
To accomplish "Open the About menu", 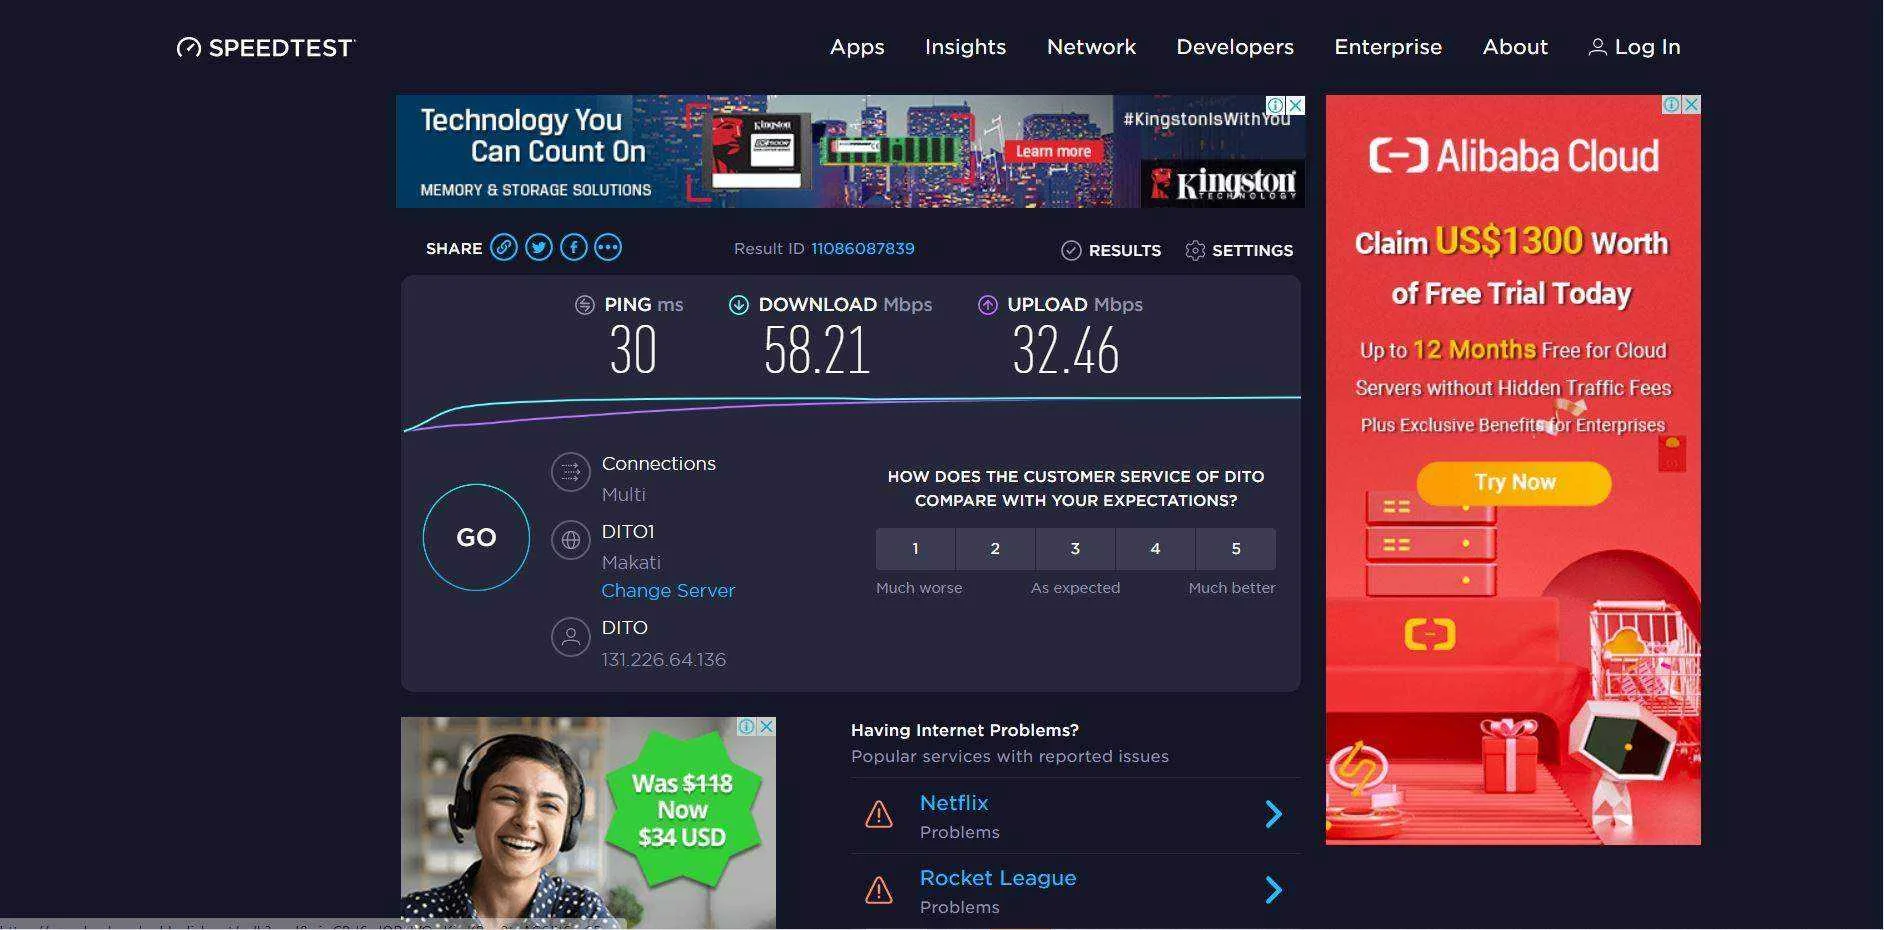I will 1515,47.
